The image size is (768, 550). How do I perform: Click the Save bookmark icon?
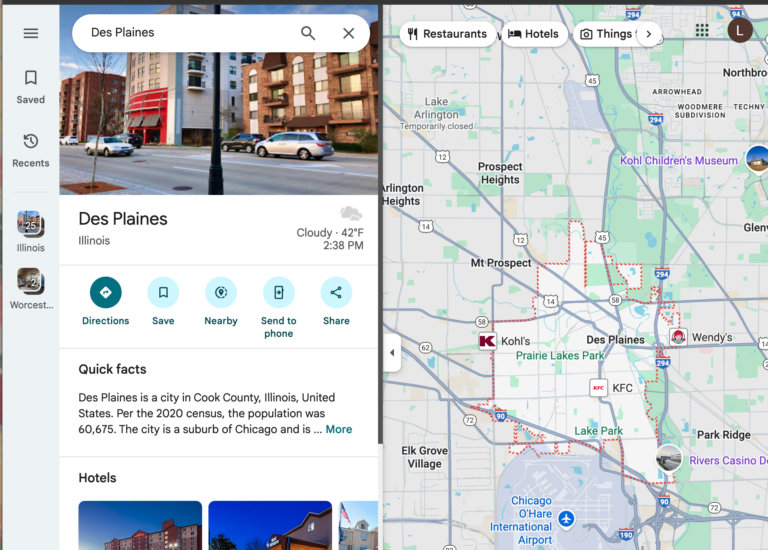(x=163, y=292)
